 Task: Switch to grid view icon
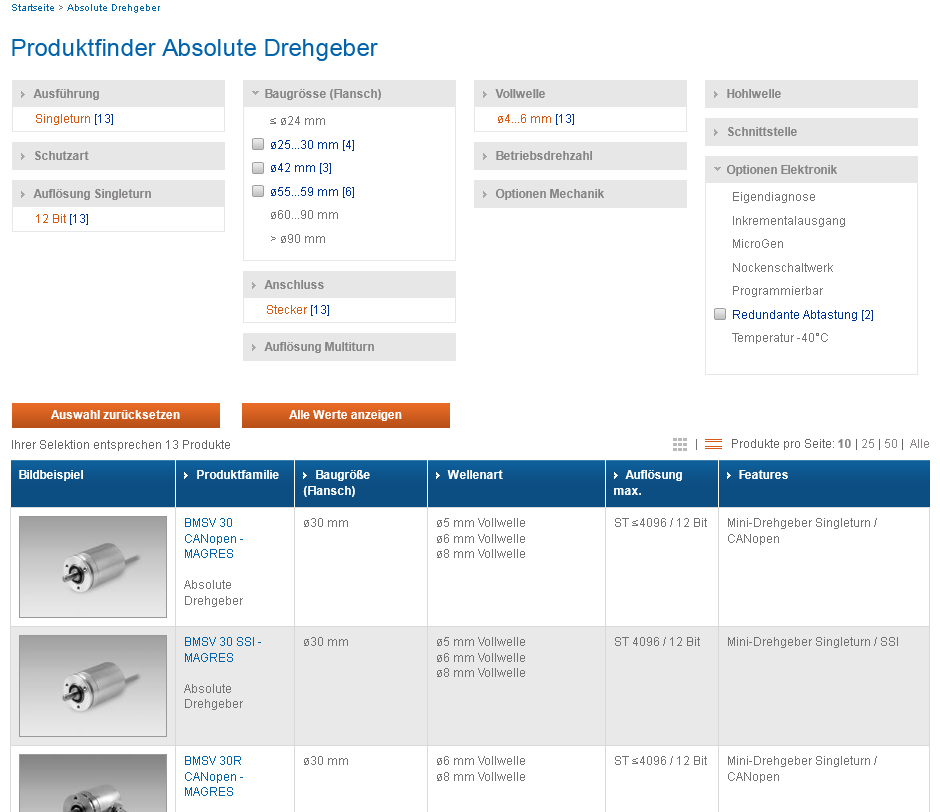click(x=680, y=444)
